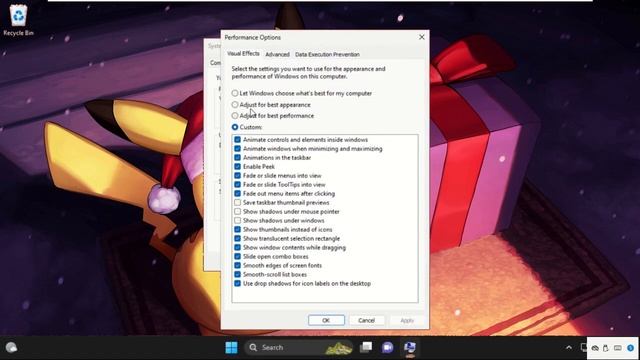Open Task View on the taskbar
The height and width of the screenshot is (360, 640).
pos(366,347)
